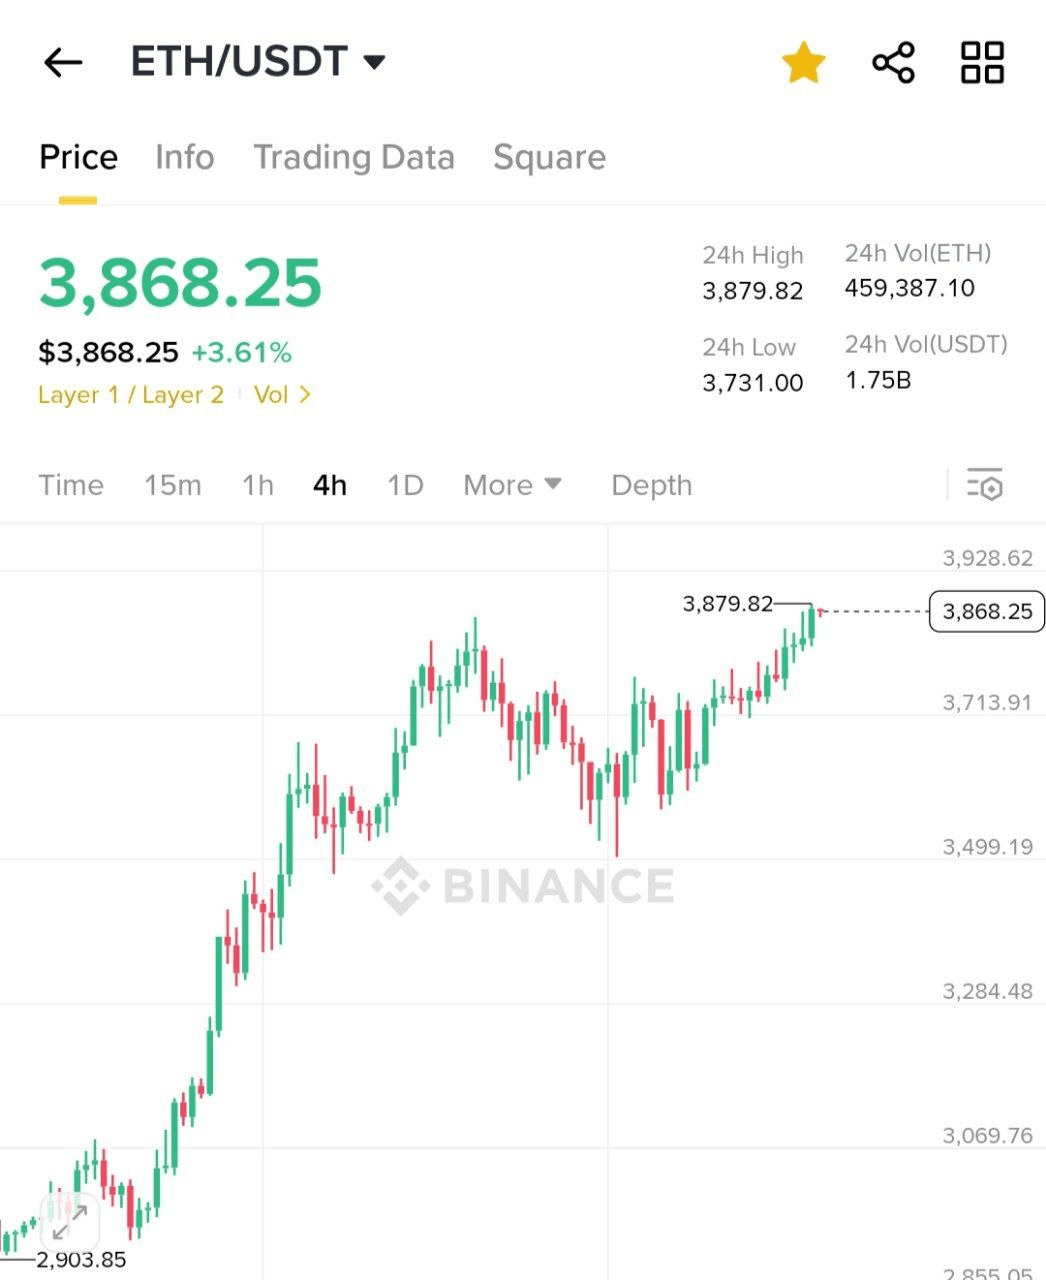The height and width of the screenshot is (1280, 1046).
Task: Select the 15m timeframe
Action: 172,485
